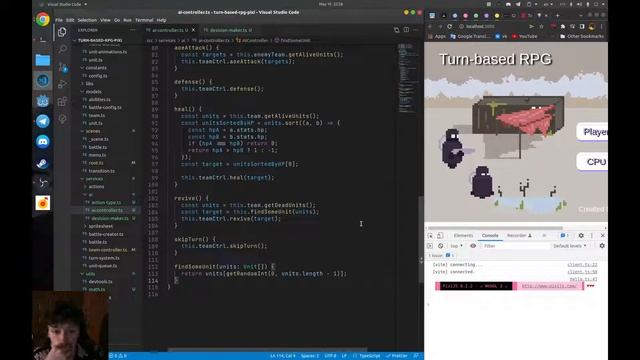This screenshot has width=640, height=360.
Task: Open Extensions view in activity bar
Action: click(62, 101)
